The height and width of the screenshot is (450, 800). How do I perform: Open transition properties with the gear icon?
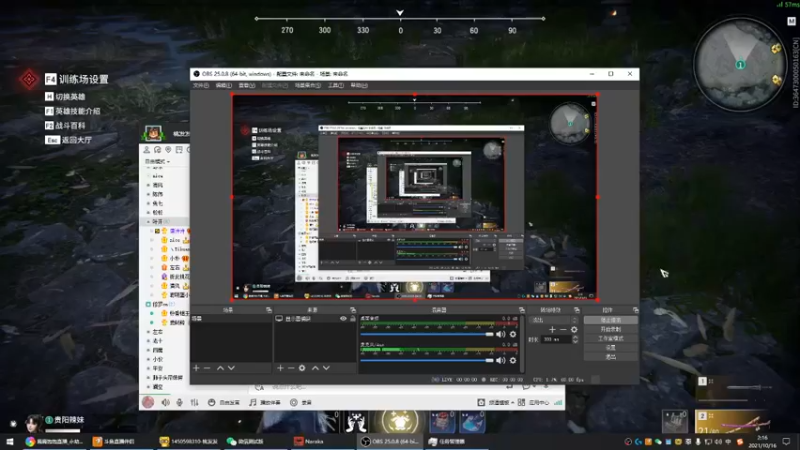click(574, 330)
